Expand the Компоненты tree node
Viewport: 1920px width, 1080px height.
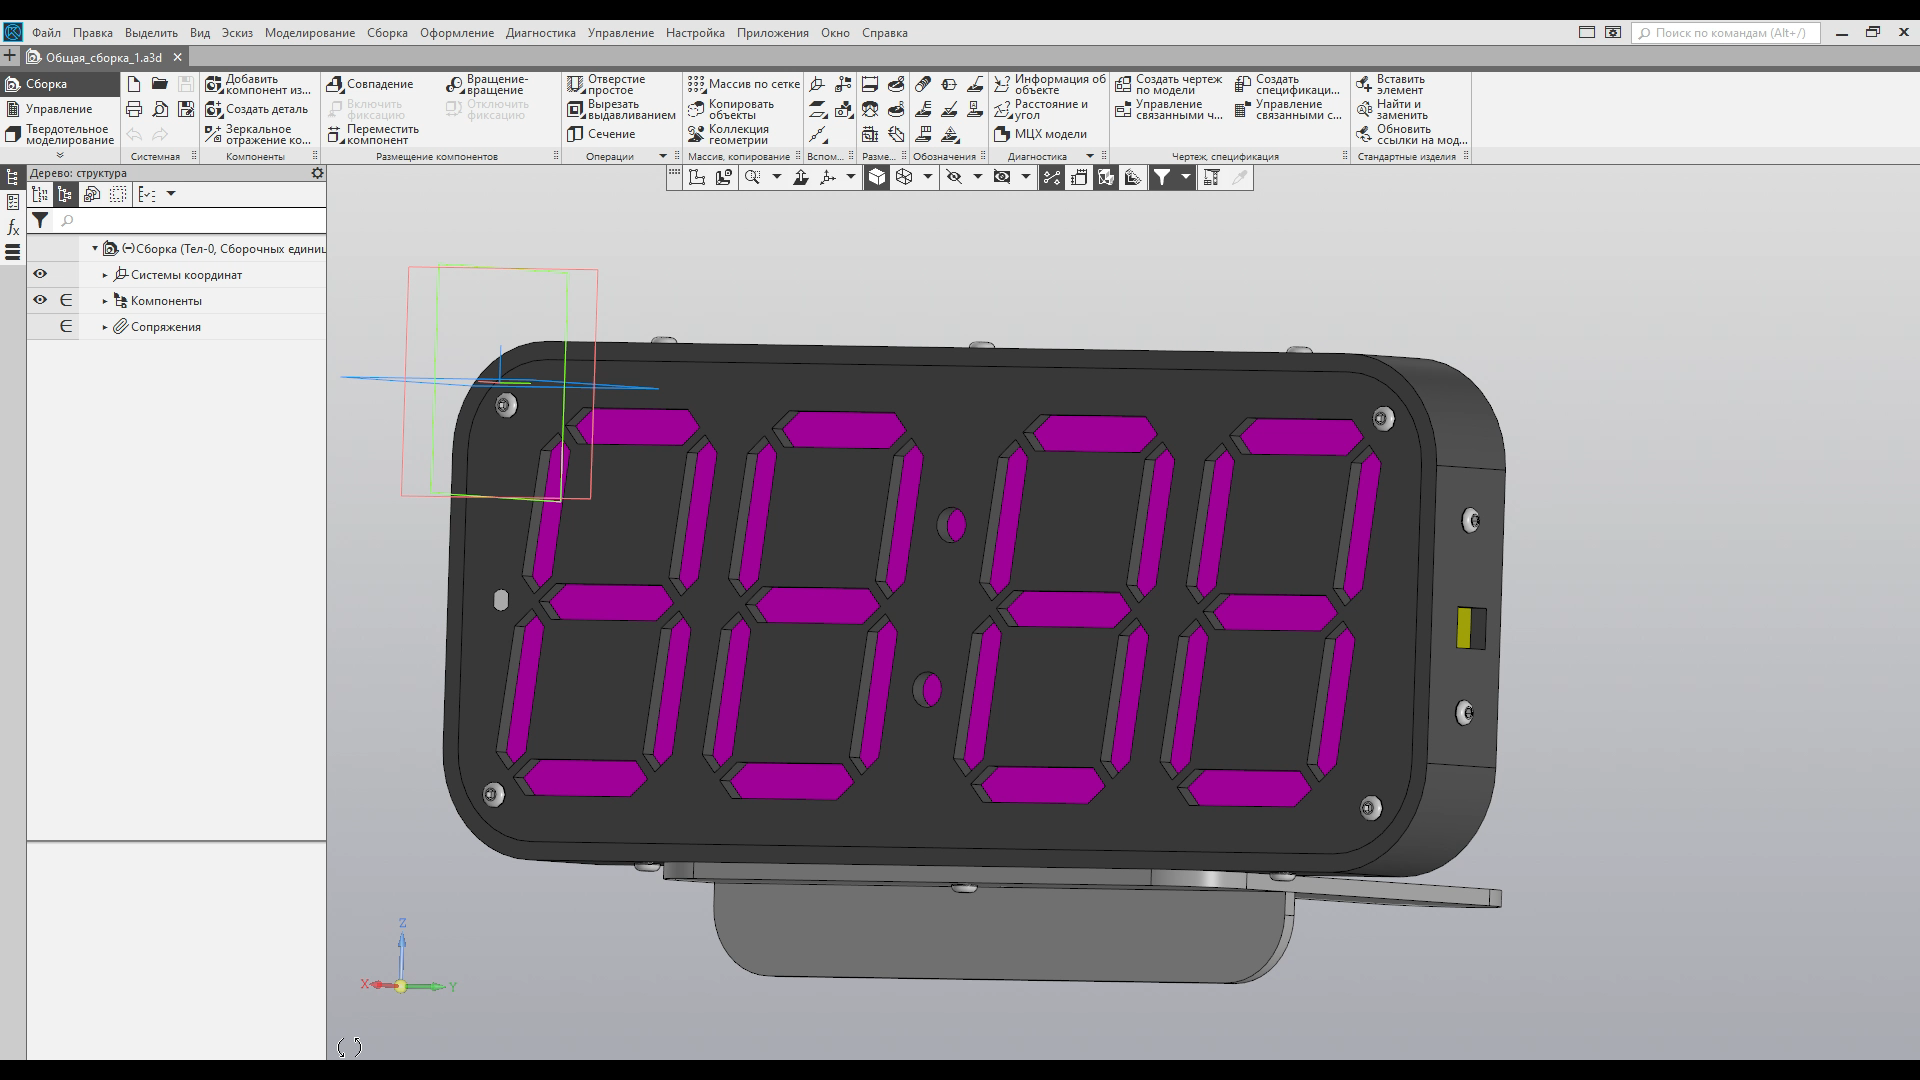[105, 301]
